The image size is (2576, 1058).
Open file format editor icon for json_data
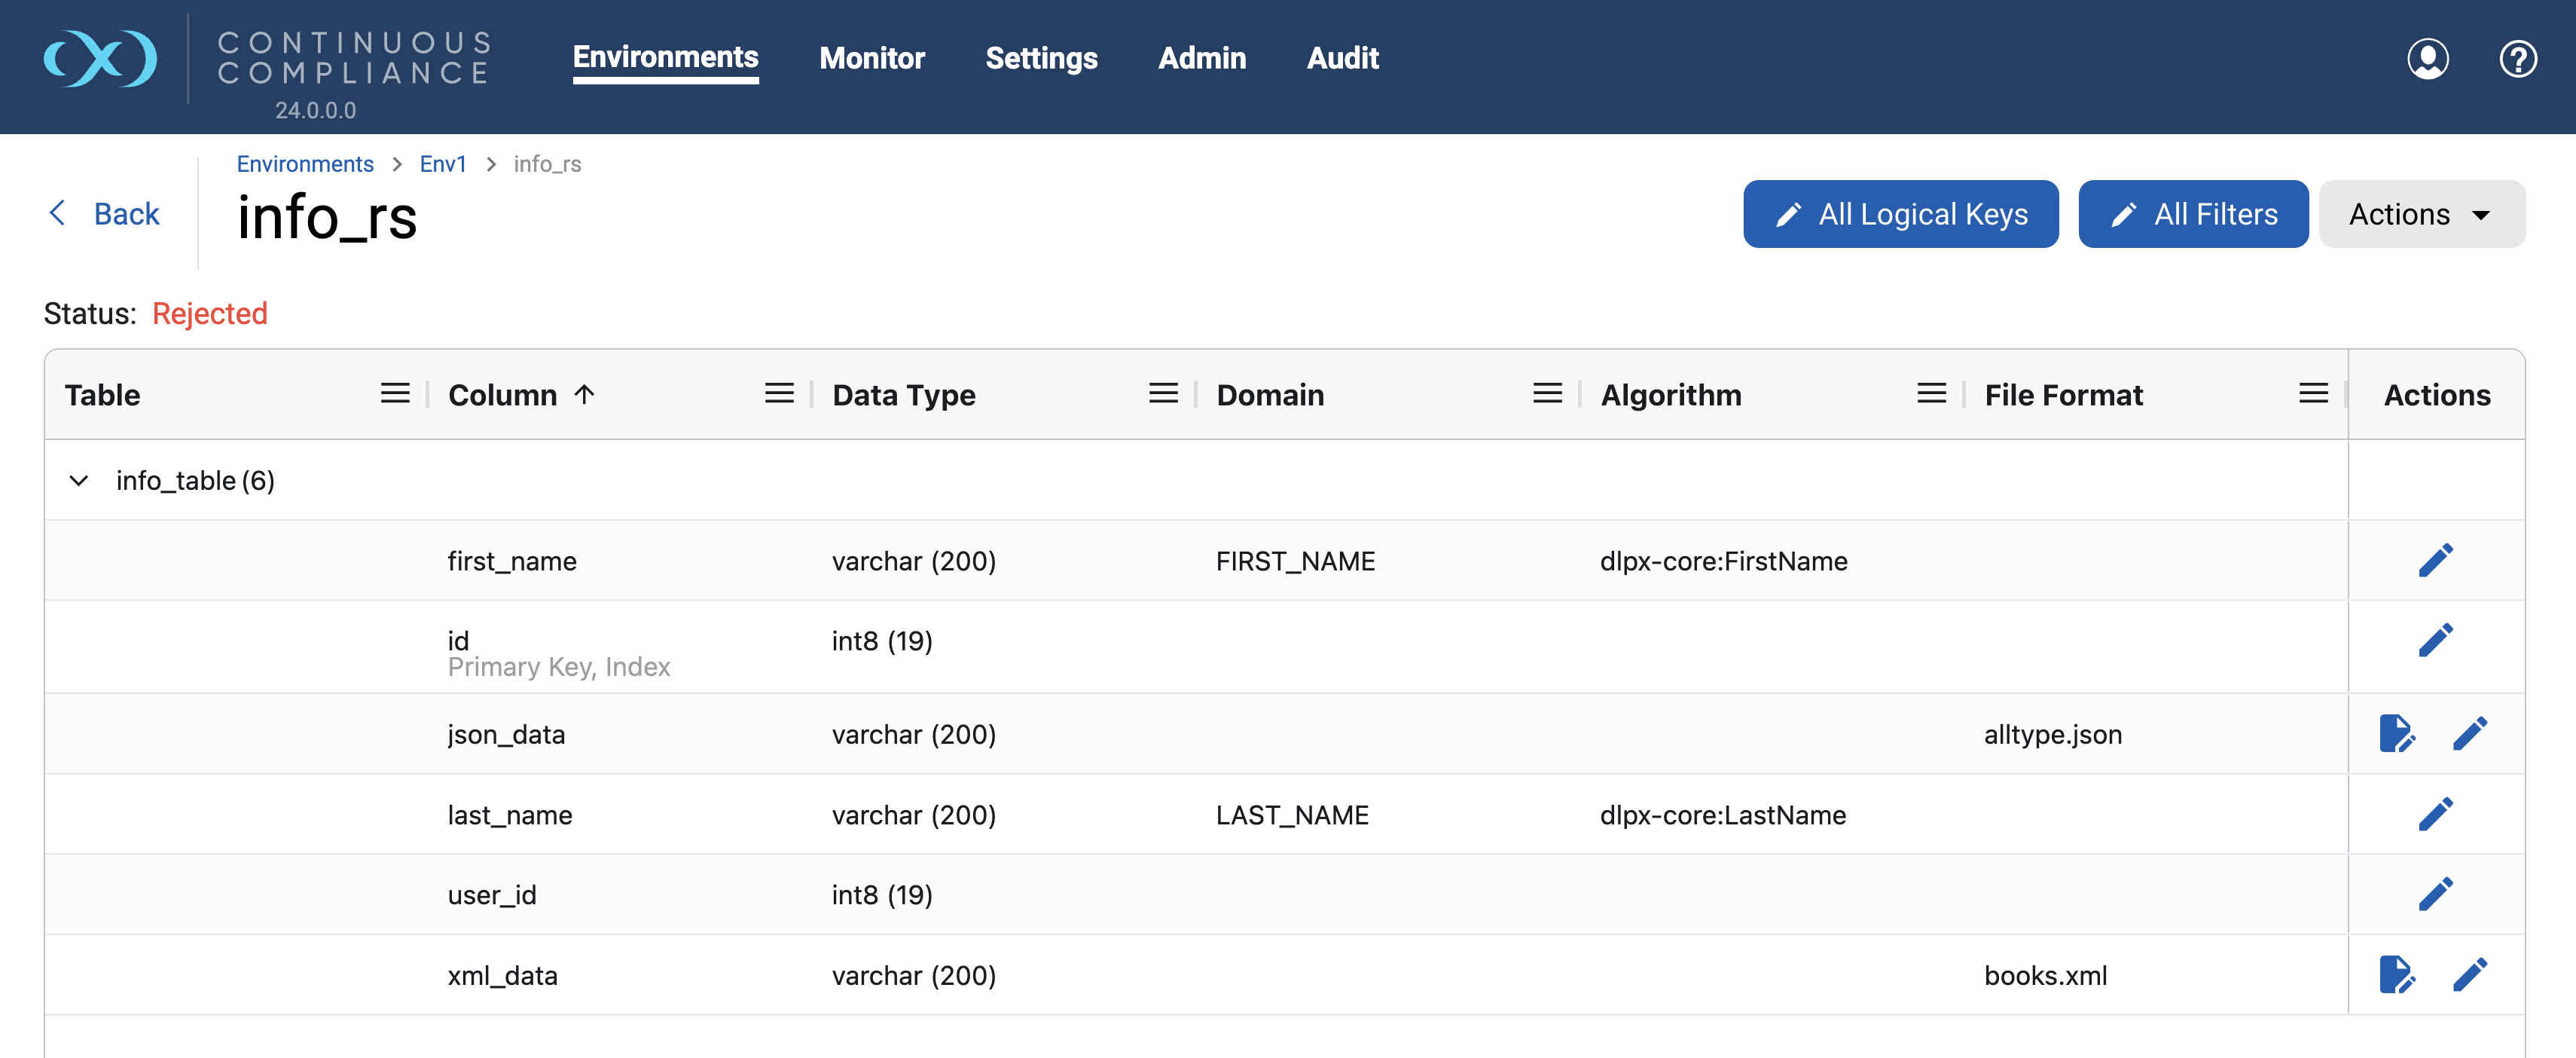pyautogui.click(x=2396, y=734)
